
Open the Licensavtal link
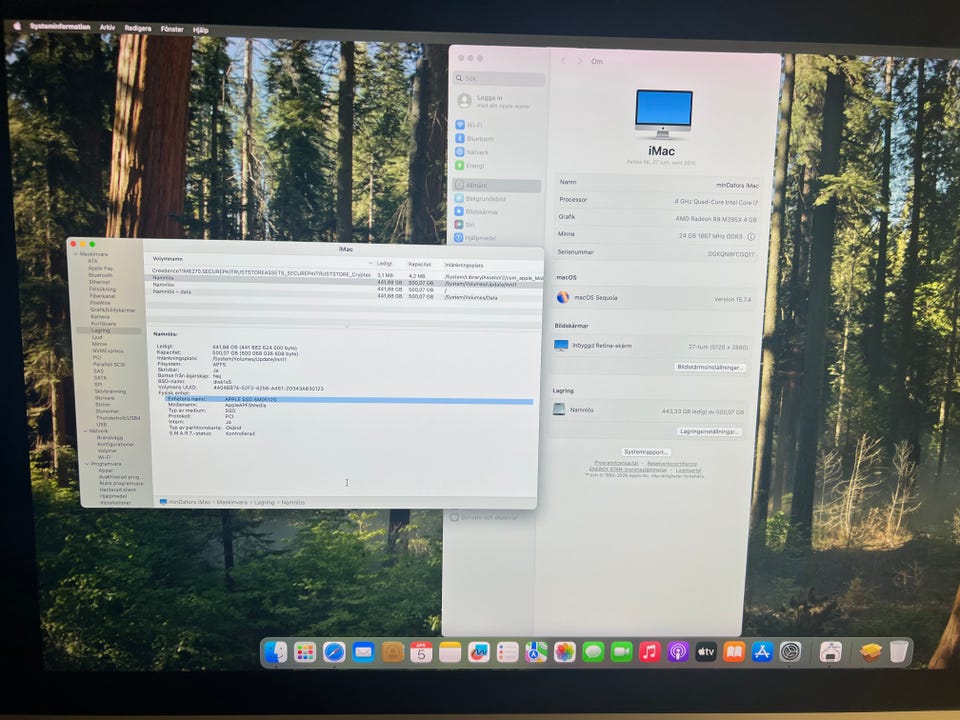688,470
